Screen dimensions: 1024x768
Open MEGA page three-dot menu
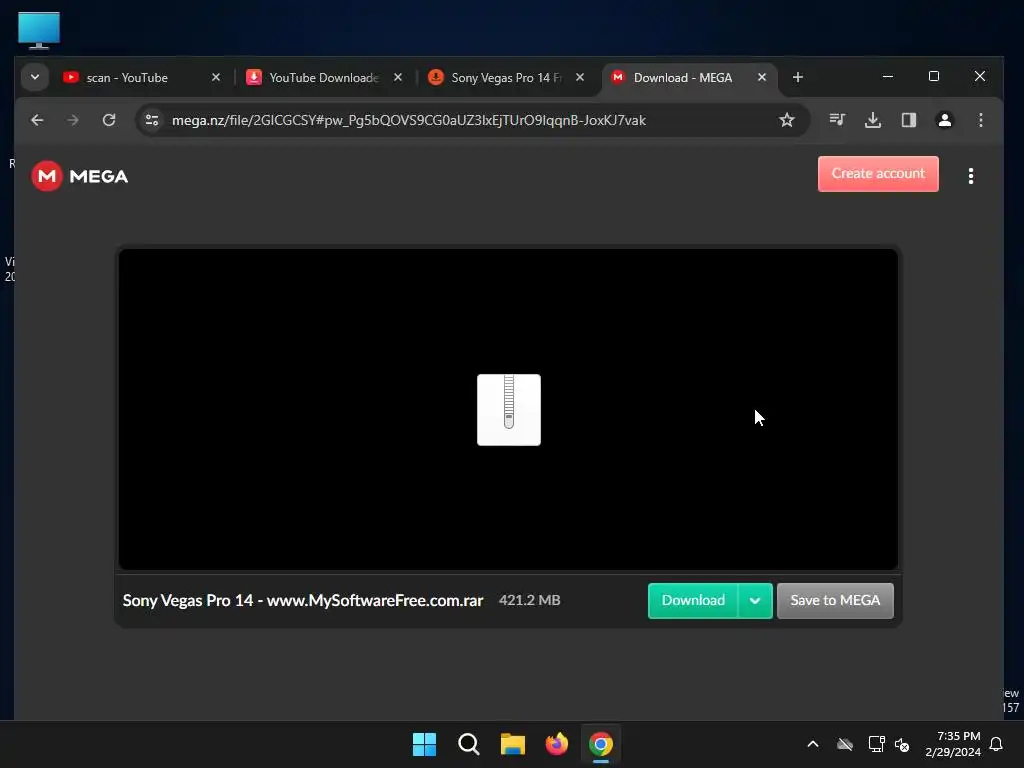click(x=970, y=176)
